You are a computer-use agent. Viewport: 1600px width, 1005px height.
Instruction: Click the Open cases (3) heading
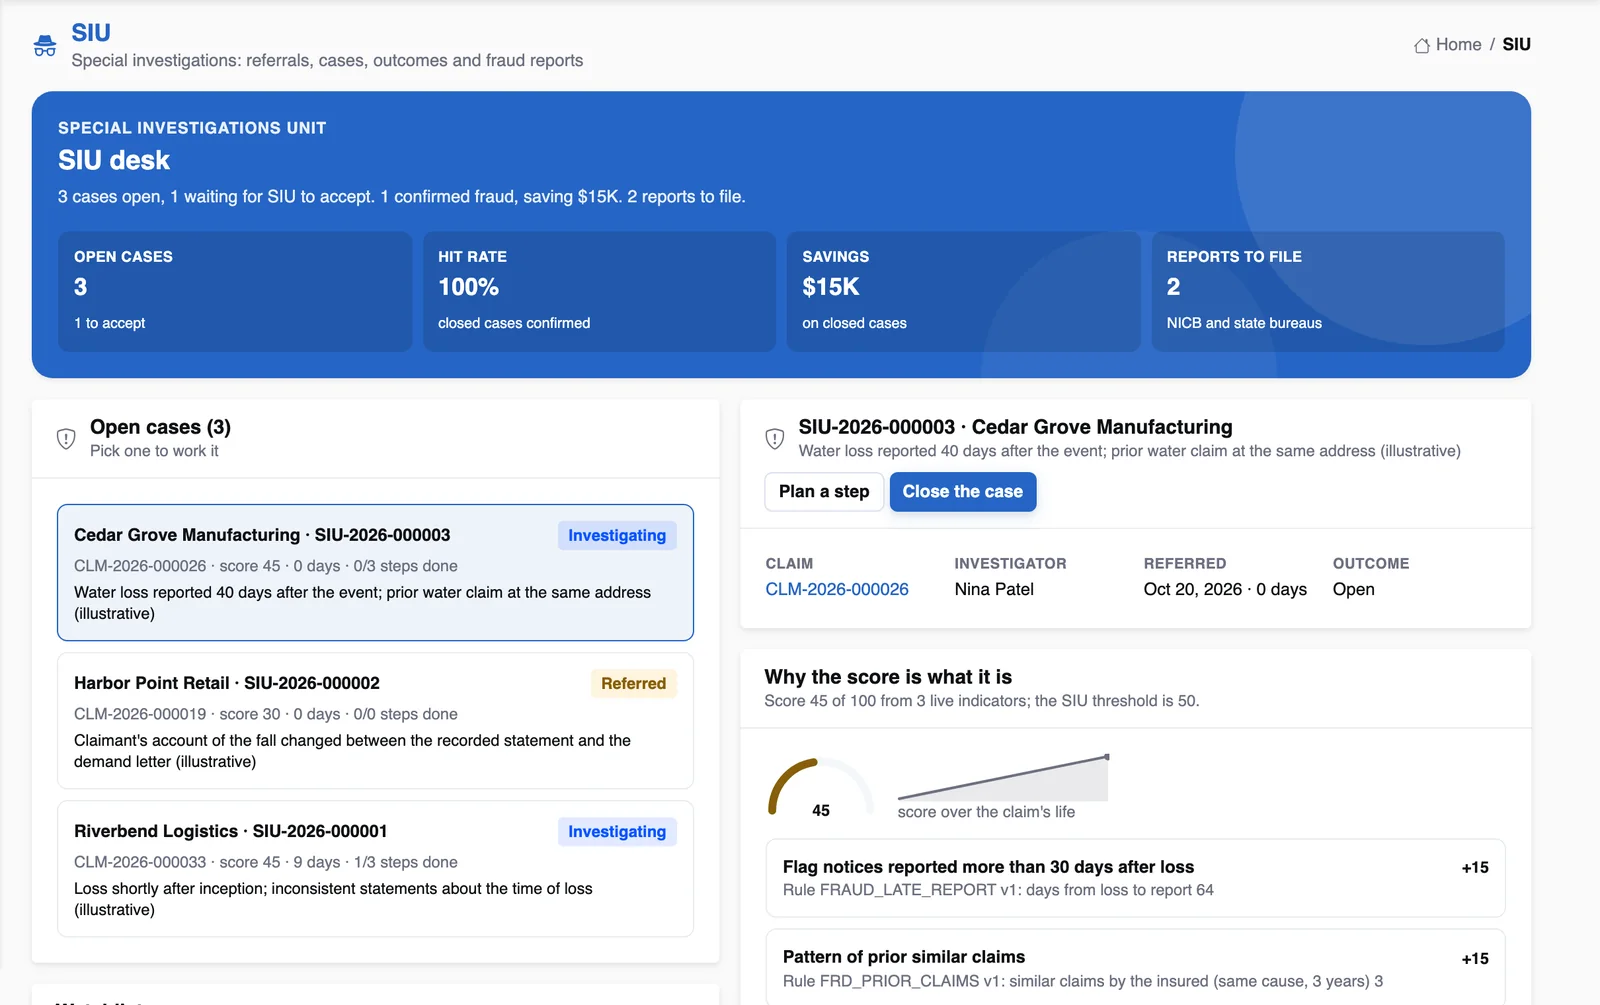coord(160,428)
